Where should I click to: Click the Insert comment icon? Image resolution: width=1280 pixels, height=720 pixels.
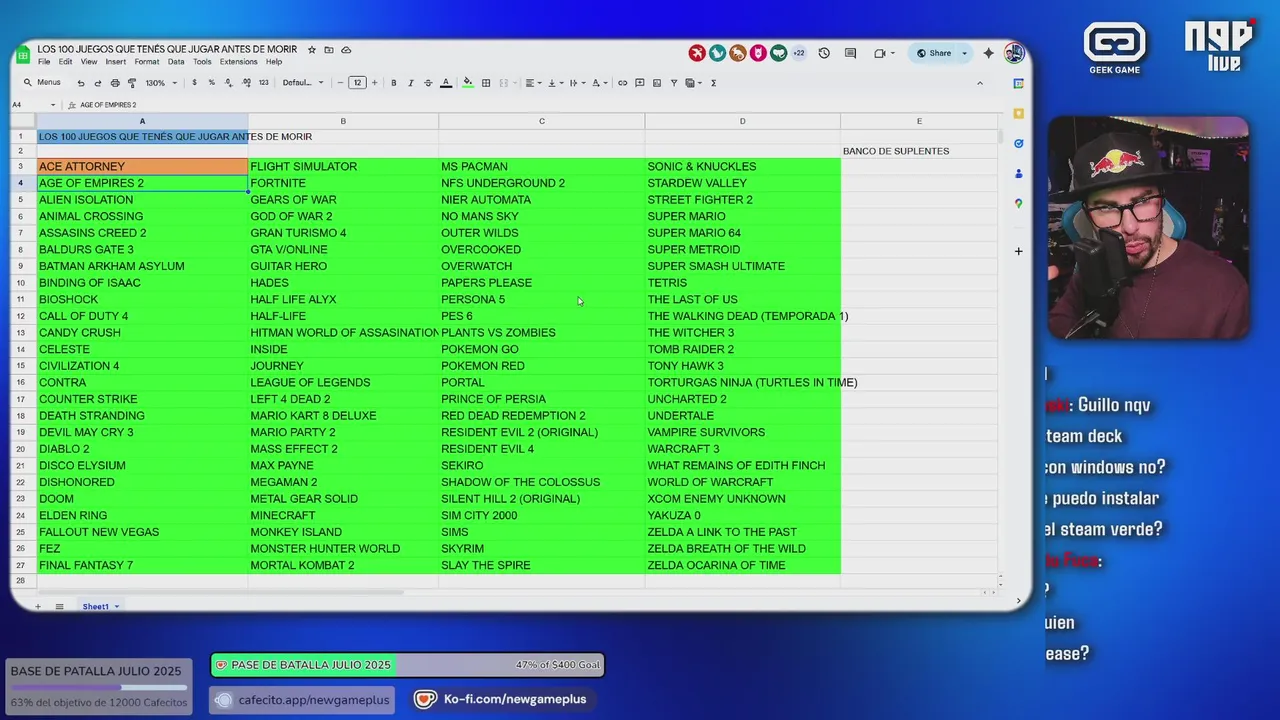pos(640,83)
